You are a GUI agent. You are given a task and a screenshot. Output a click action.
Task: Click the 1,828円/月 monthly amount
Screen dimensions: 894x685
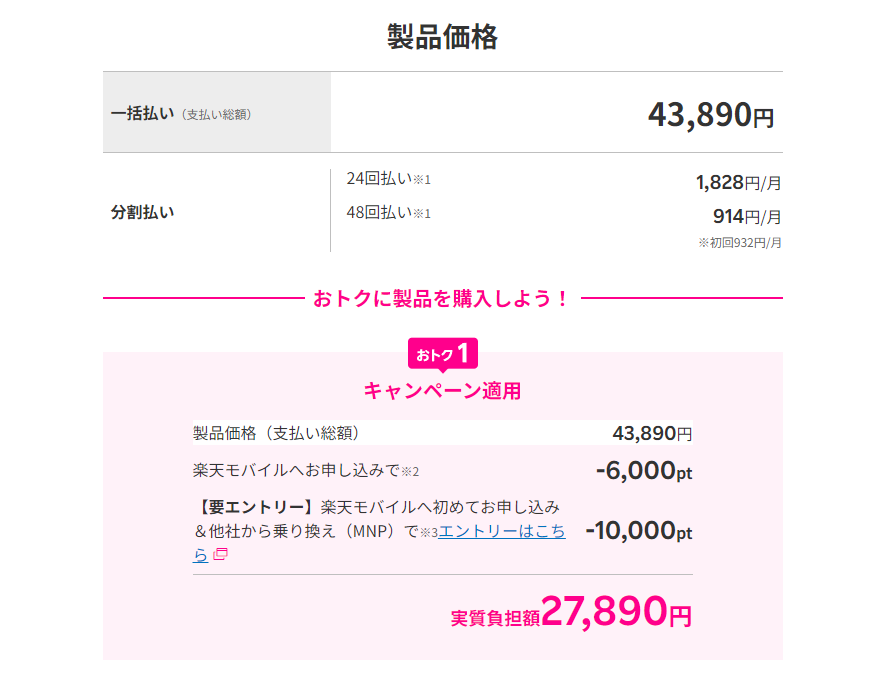[x=738, y=183]
